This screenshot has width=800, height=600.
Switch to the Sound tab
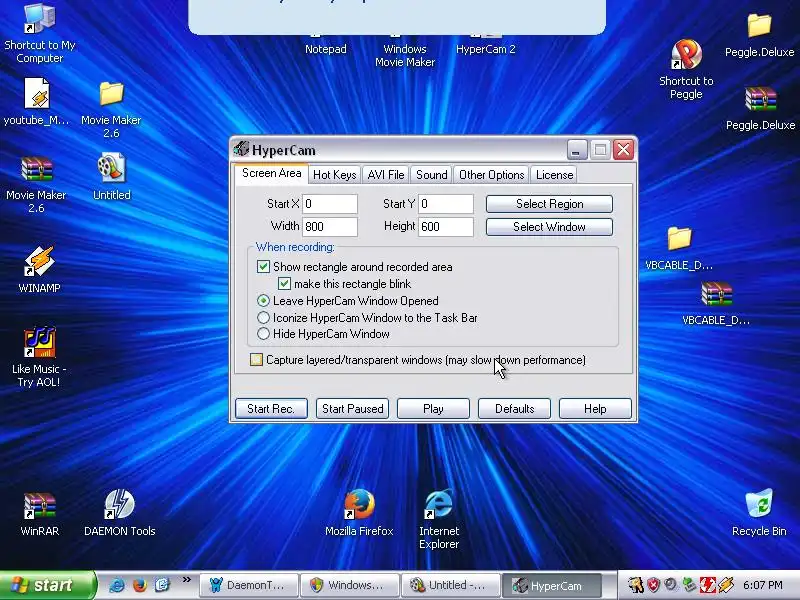[x=432, y=175]
